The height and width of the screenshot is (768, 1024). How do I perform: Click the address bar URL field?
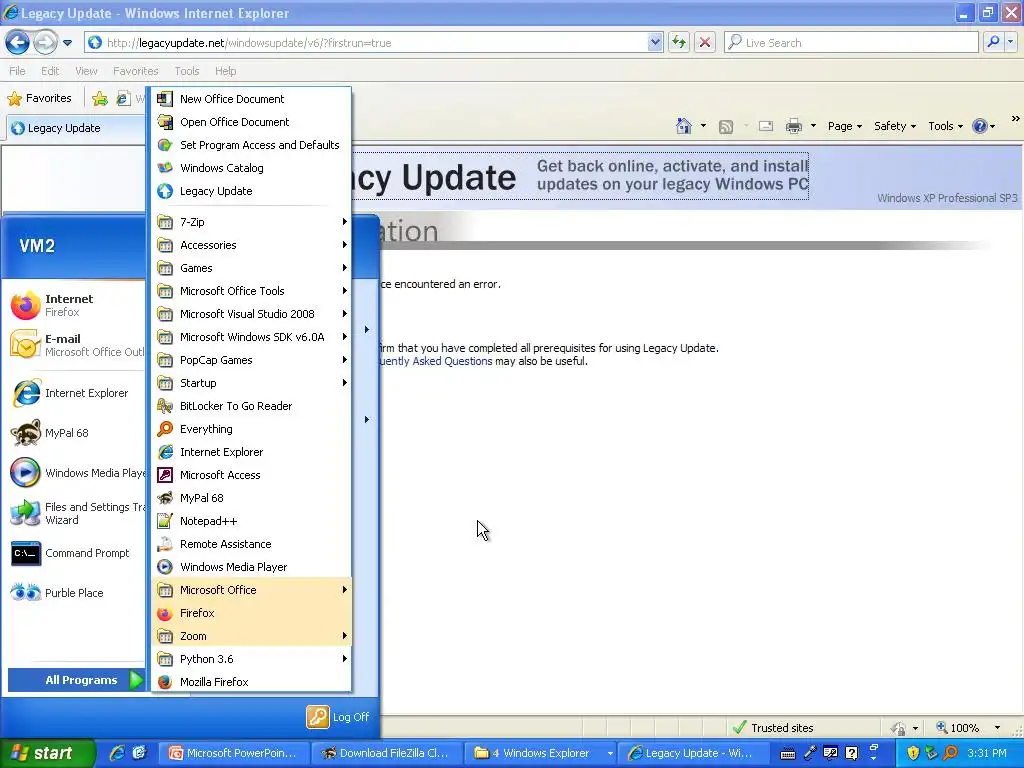click(x=366, y=43)
